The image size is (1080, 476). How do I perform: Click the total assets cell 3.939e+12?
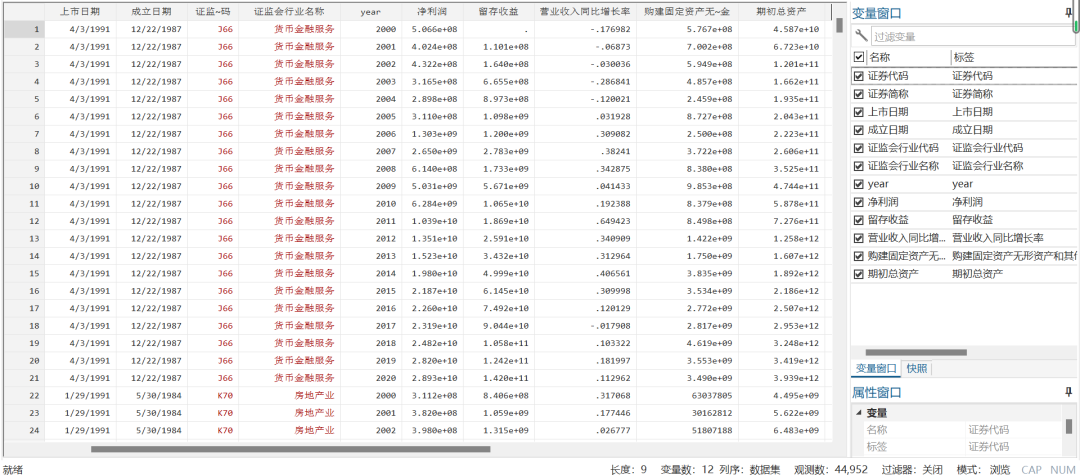click(x=781, y=377)
